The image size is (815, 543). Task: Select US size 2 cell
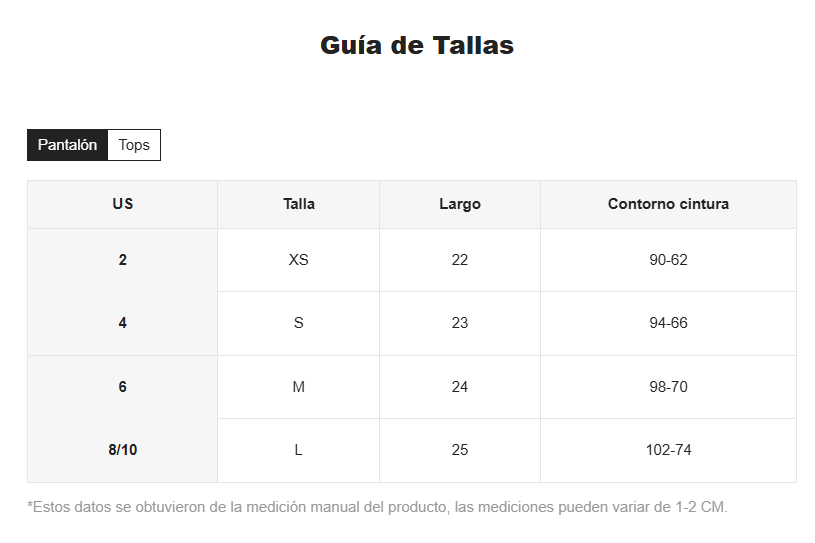click(x=123, y=260)
